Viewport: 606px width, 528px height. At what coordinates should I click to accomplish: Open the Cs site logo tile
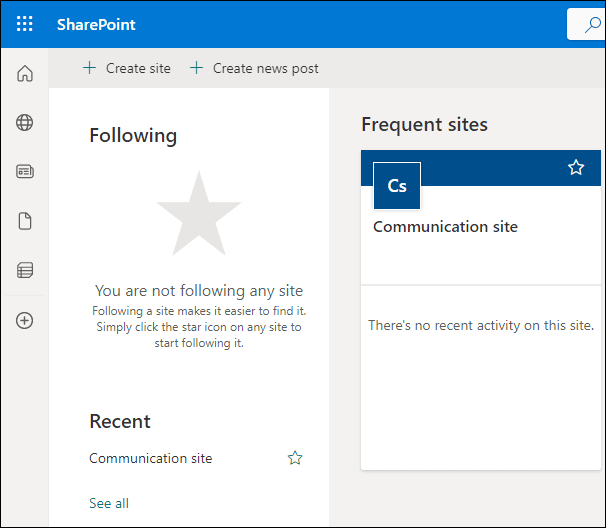(397, 186)
